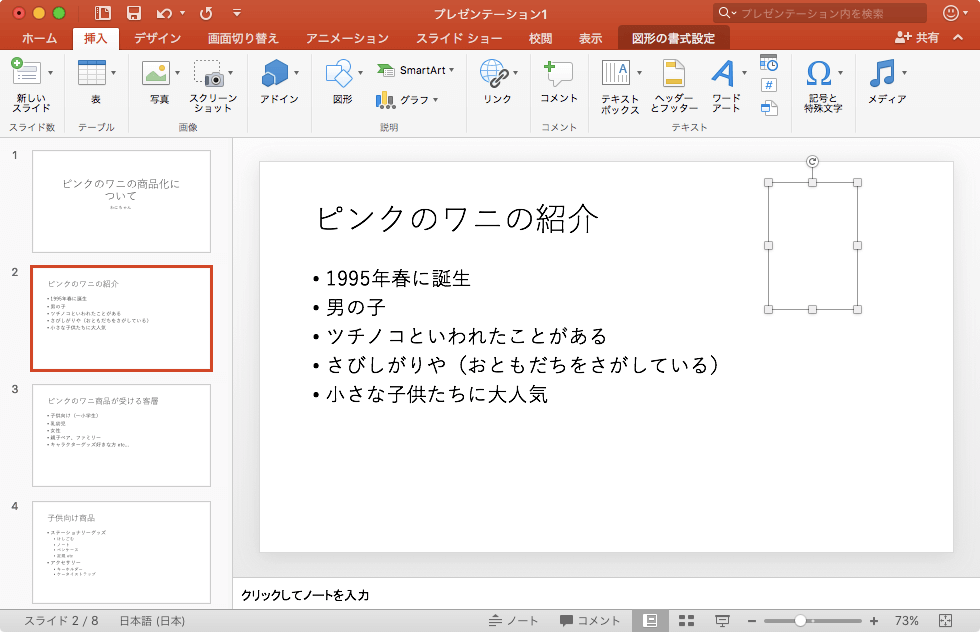The height and width of the screenshot is (632, 980).
Task: Click the 共有 share button
Action: [x=916, y=38]
